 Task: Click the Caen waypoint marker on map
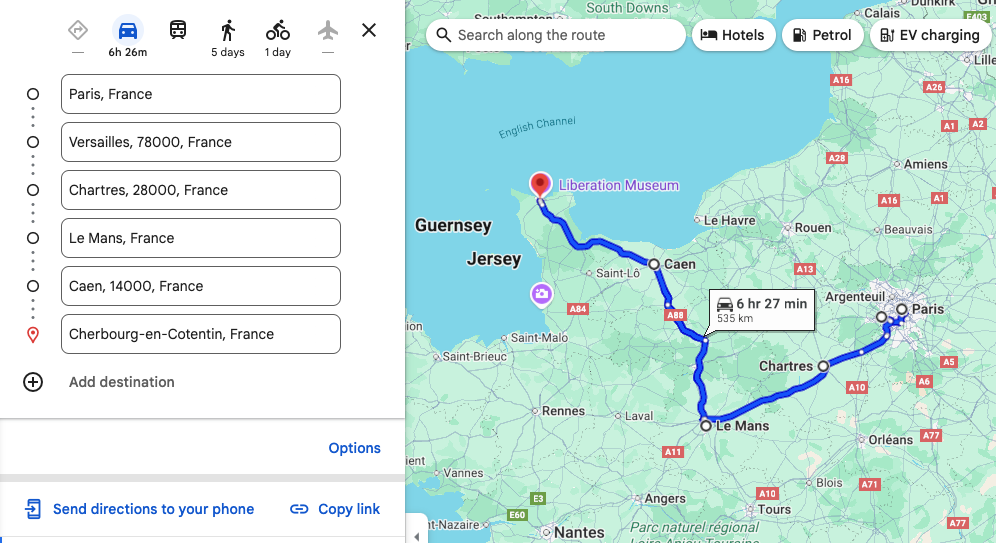pos(653,265)
